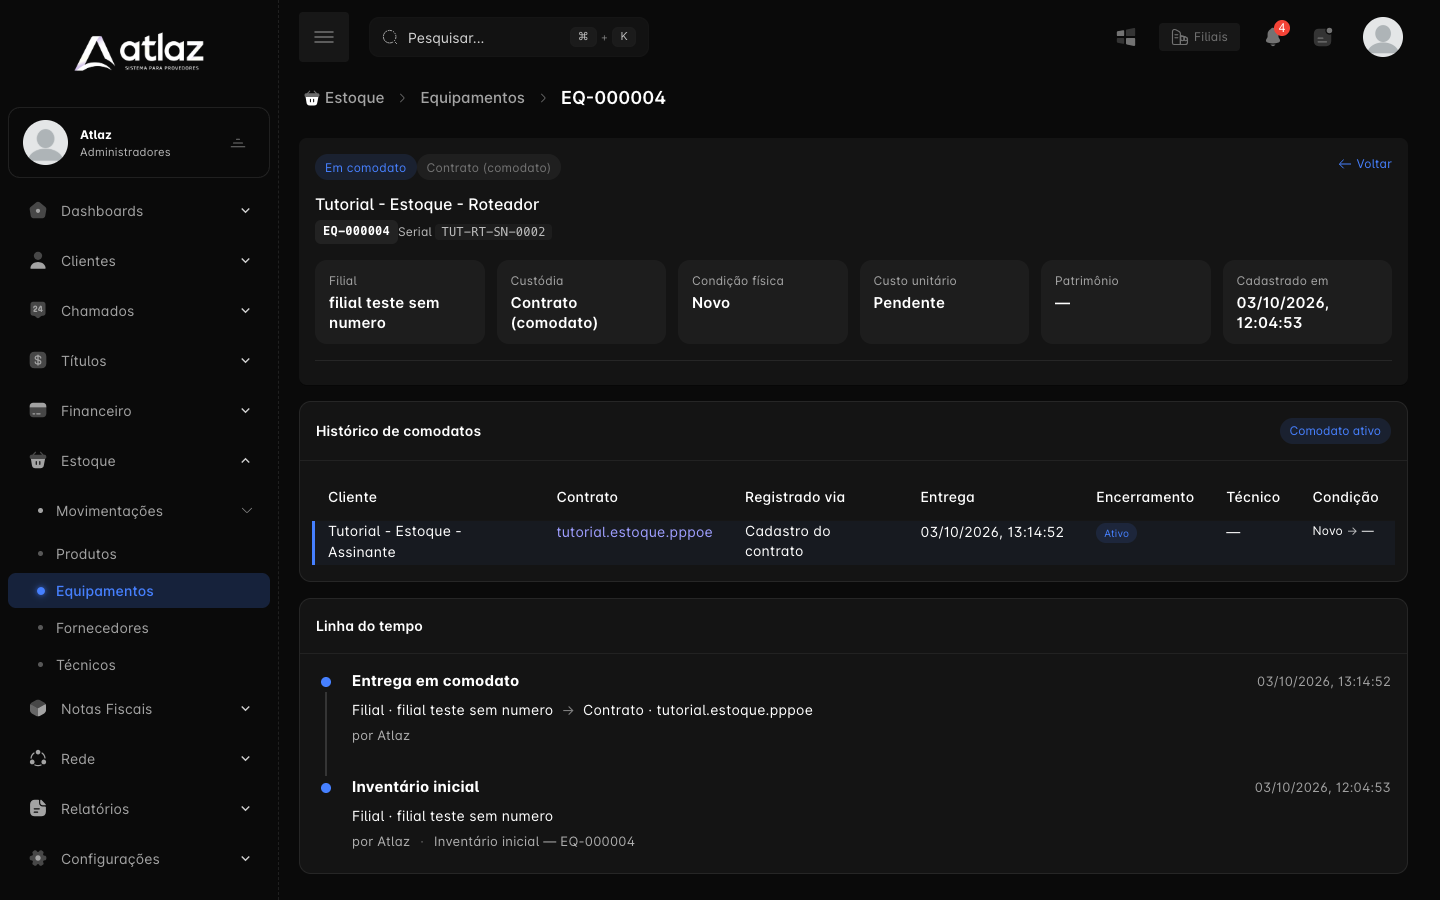Image resolution: width=1440 pixels, height=900 pixels.
Task: Click the Custo unitário Pendente card
Action: [944, 302]
